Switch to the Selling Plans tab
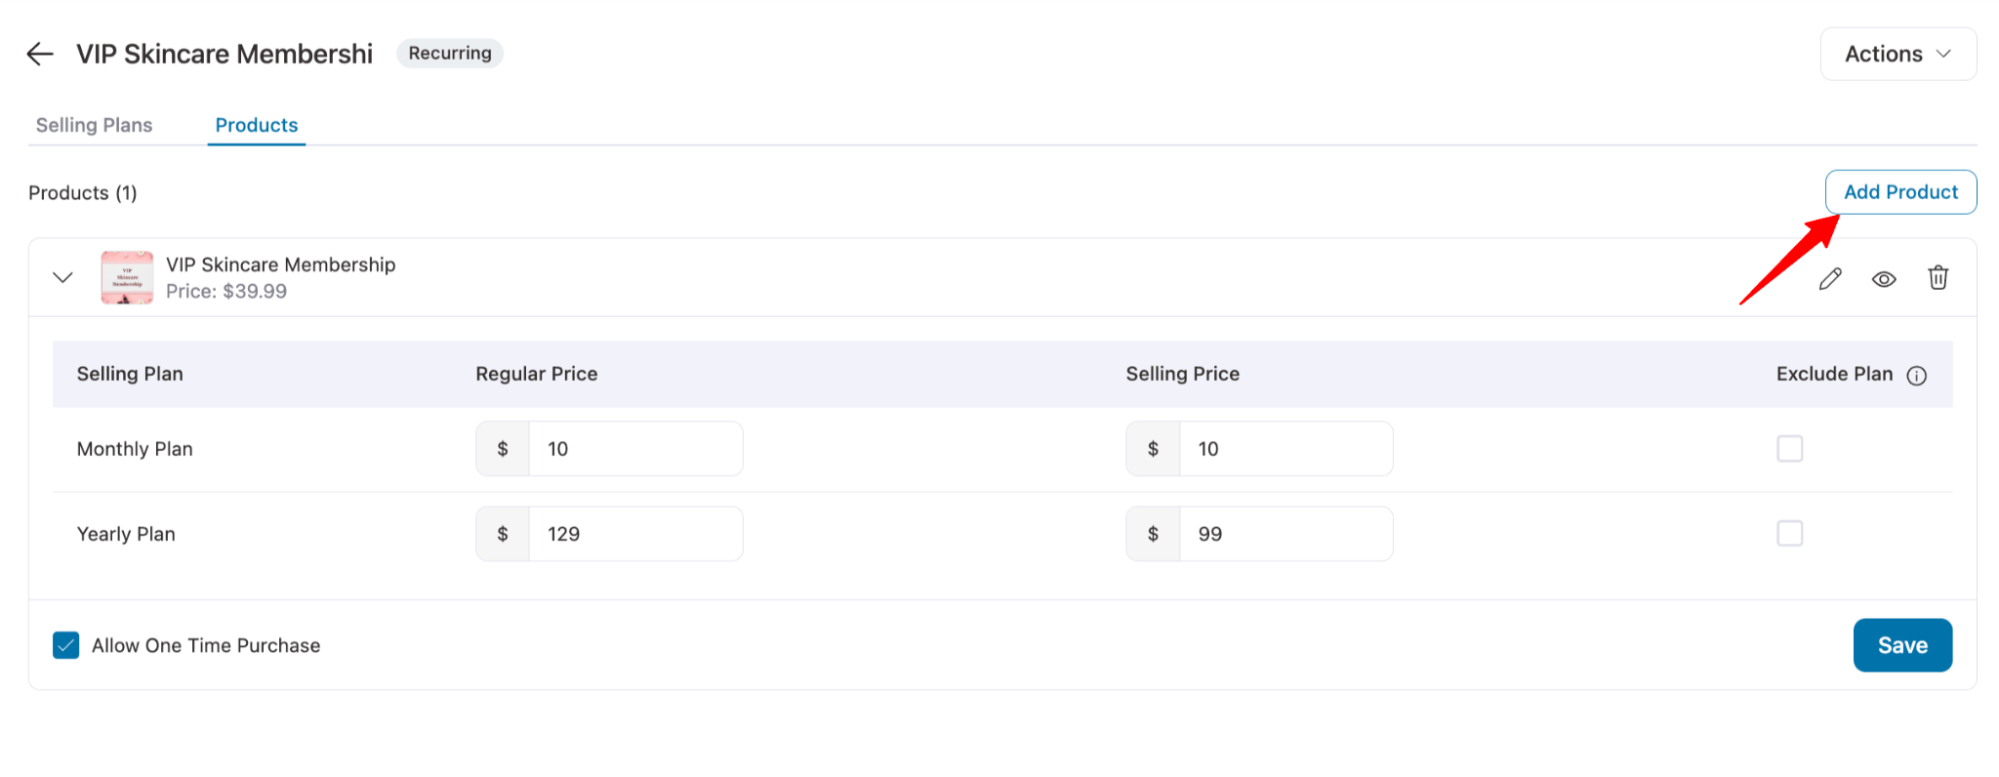The height and width of the screenshot is (777, 1999). [x=94, y=124]
